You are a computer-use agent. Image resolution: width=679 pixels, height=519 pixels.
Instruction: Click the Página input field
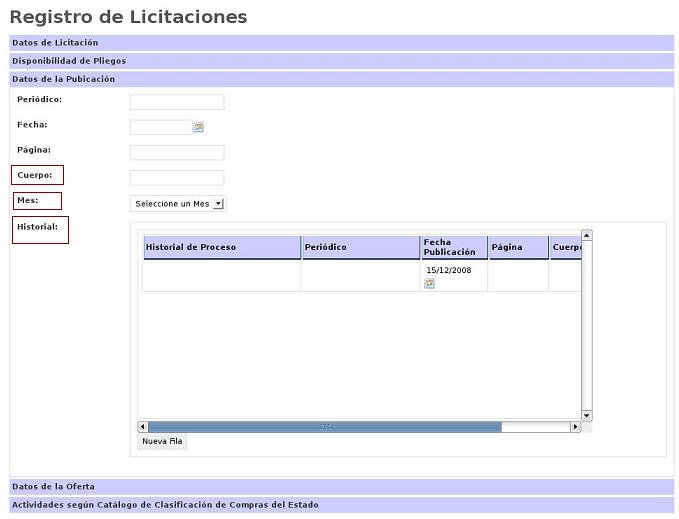(177, 152)
